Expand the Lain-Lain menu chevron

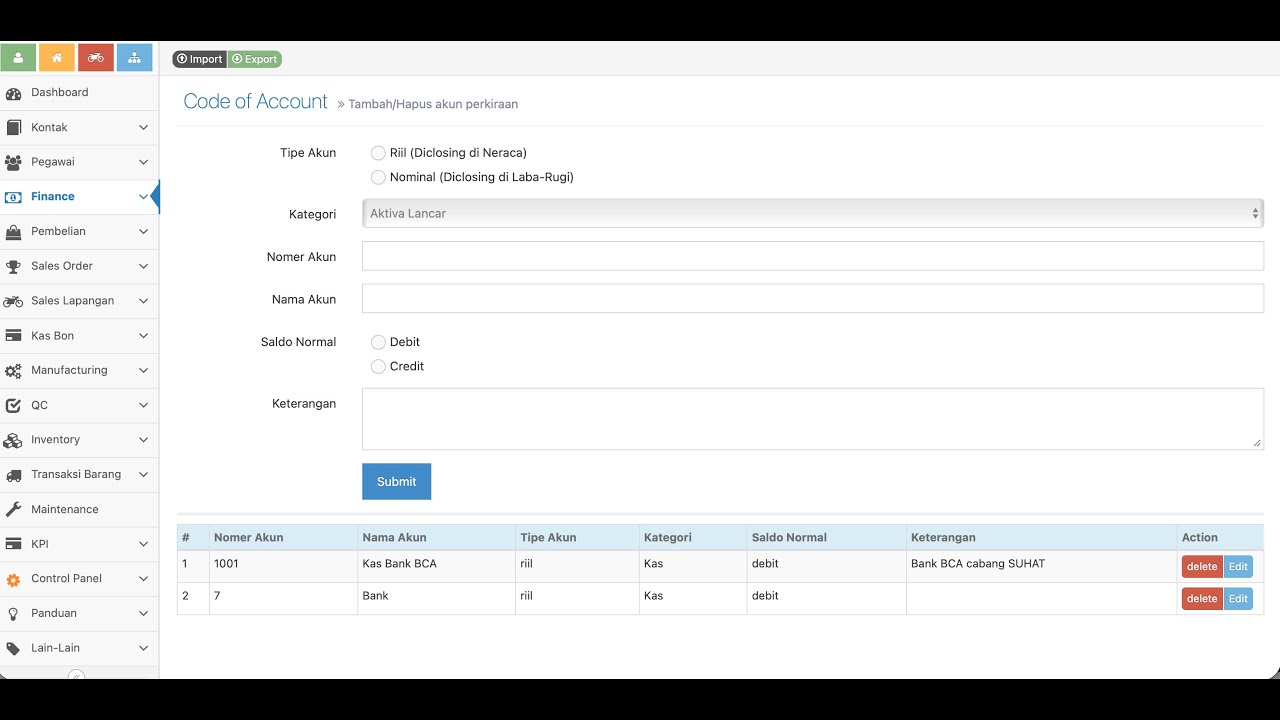click(x=143, y=648)
